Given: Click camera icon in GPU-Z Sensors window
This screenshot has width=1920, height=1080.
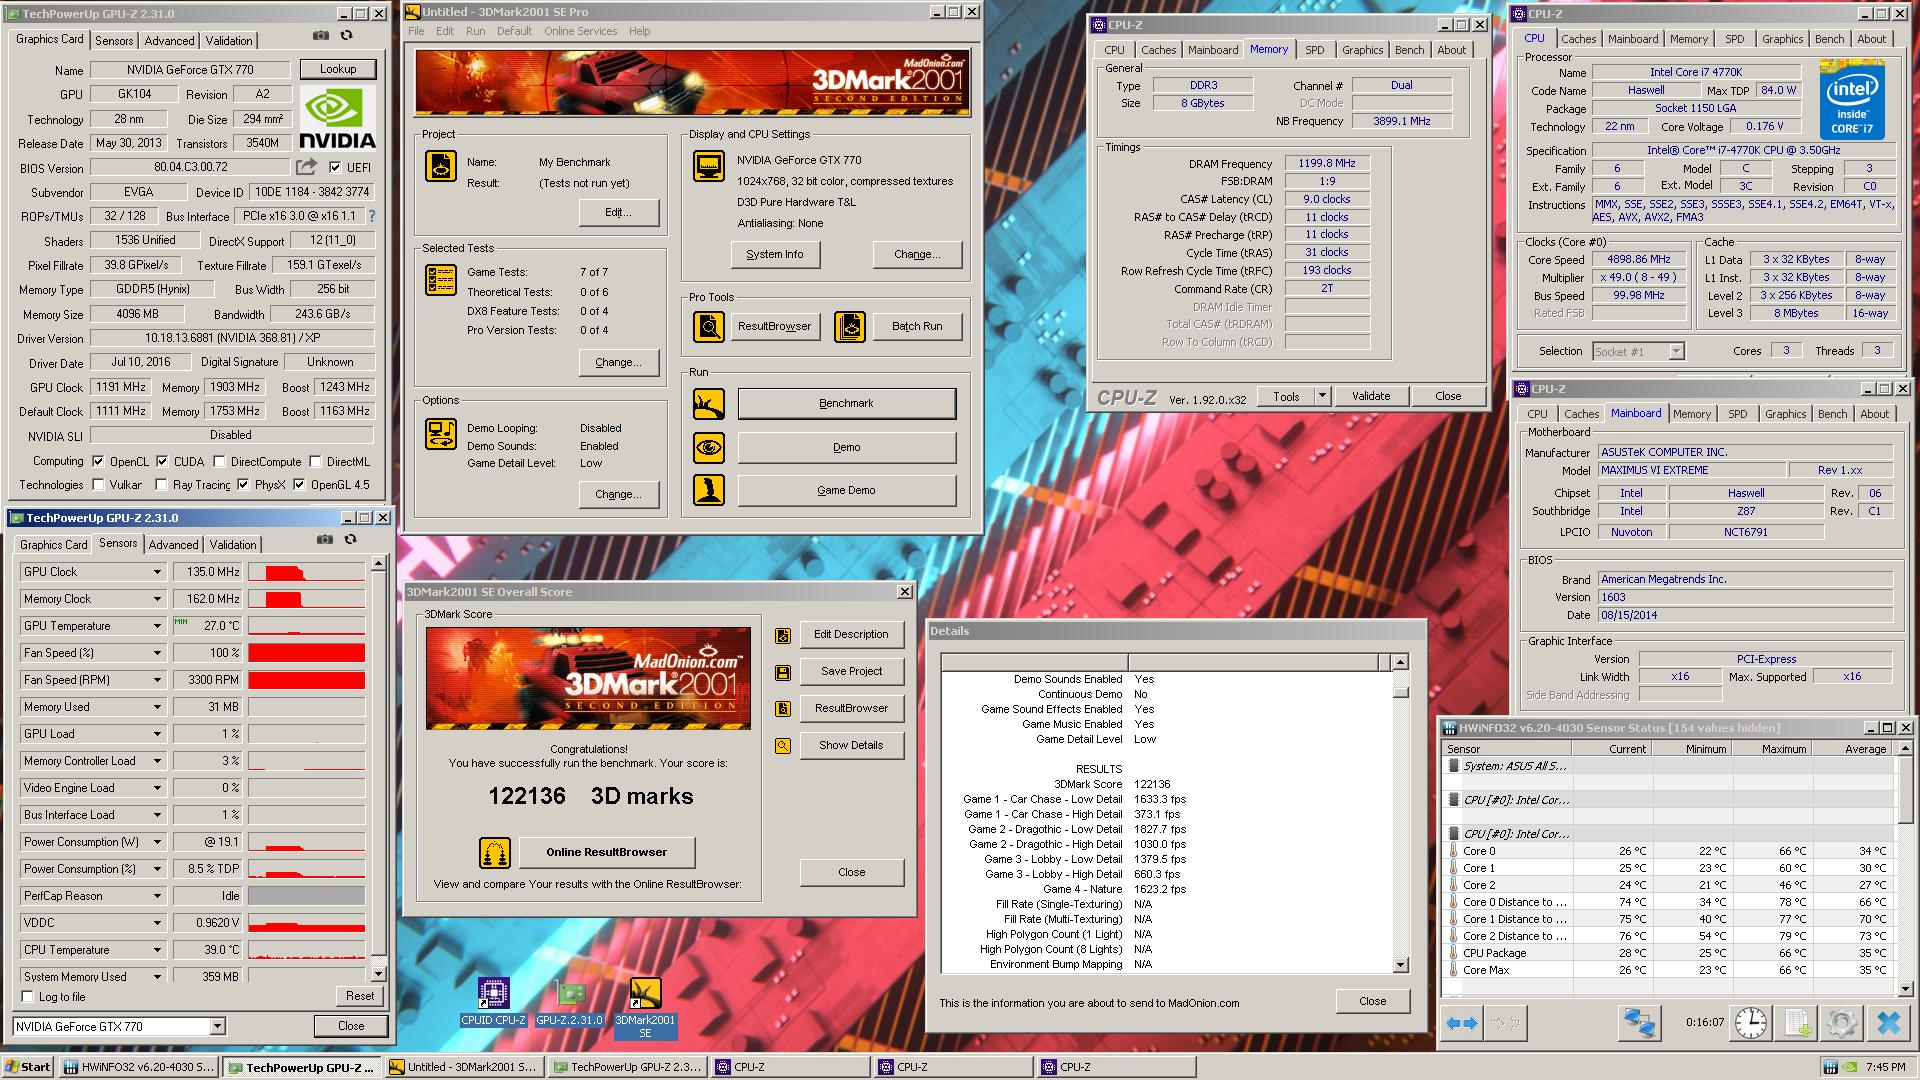Looking at the screenshot, I should pos(324,540).
